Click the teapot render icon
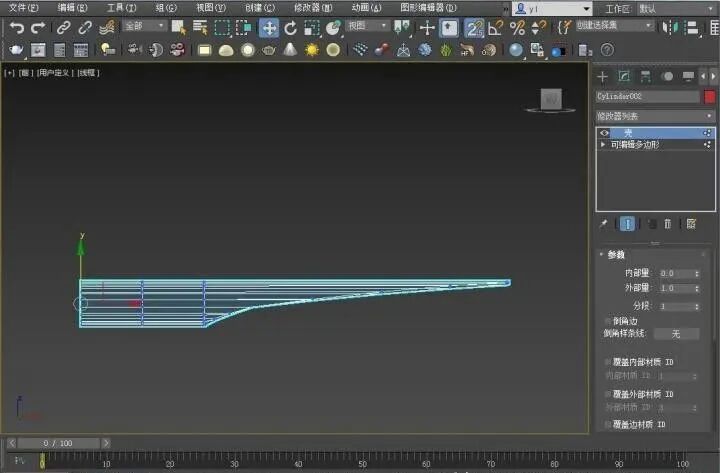 click(x=17, y=50)
